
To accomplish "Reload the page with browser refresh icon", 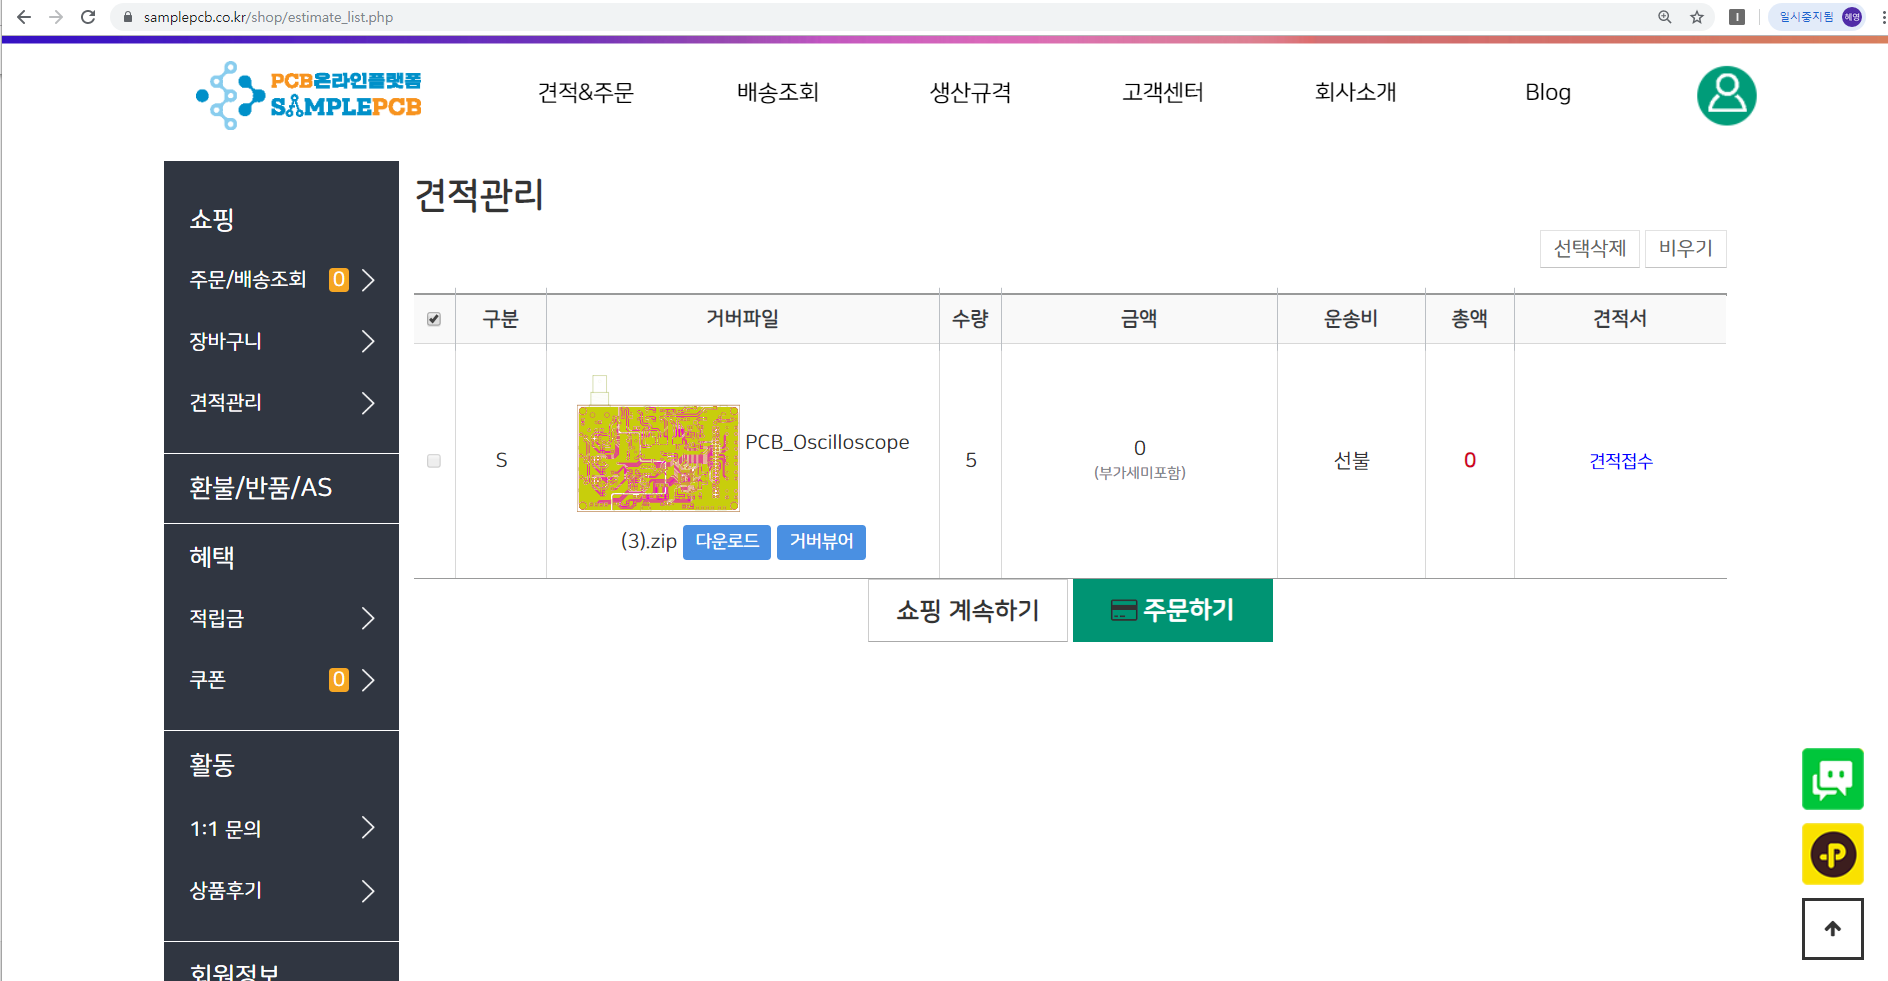I will tap(88, 17).
